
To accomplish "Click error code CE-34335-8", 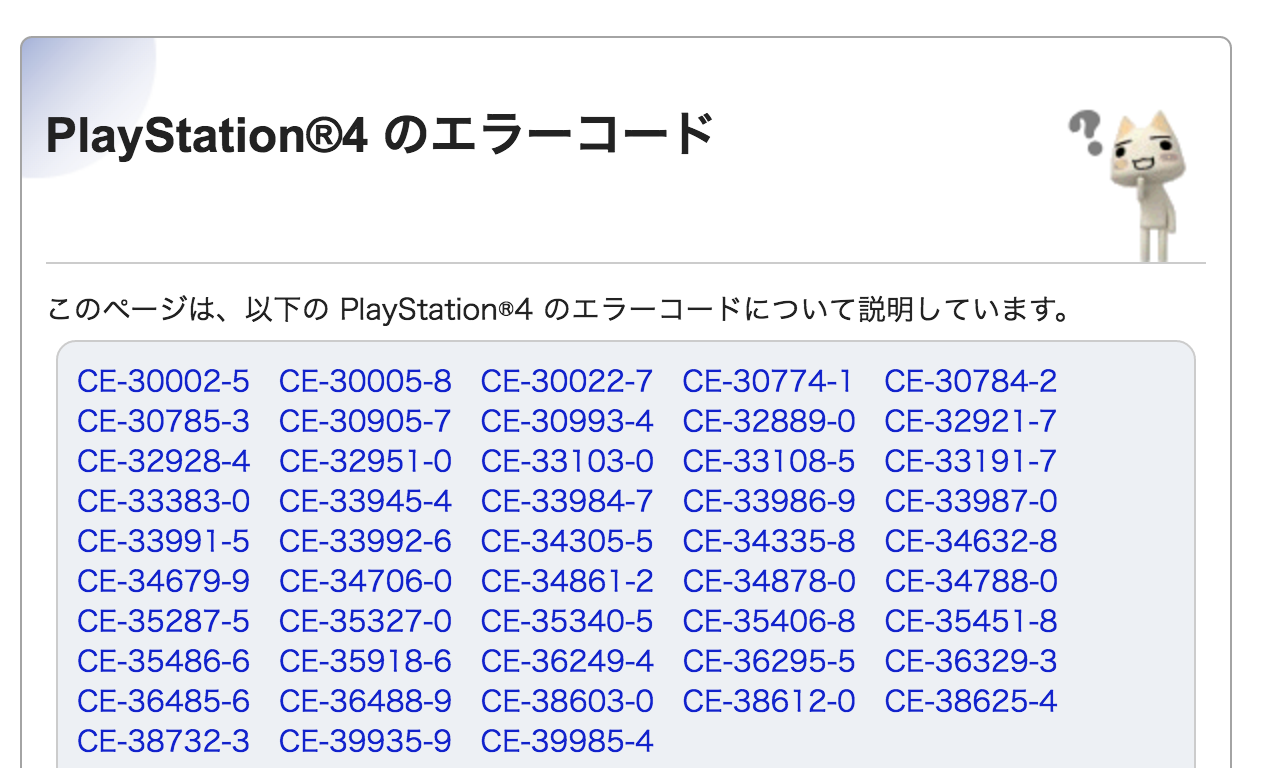I will (x=769, y=541).
